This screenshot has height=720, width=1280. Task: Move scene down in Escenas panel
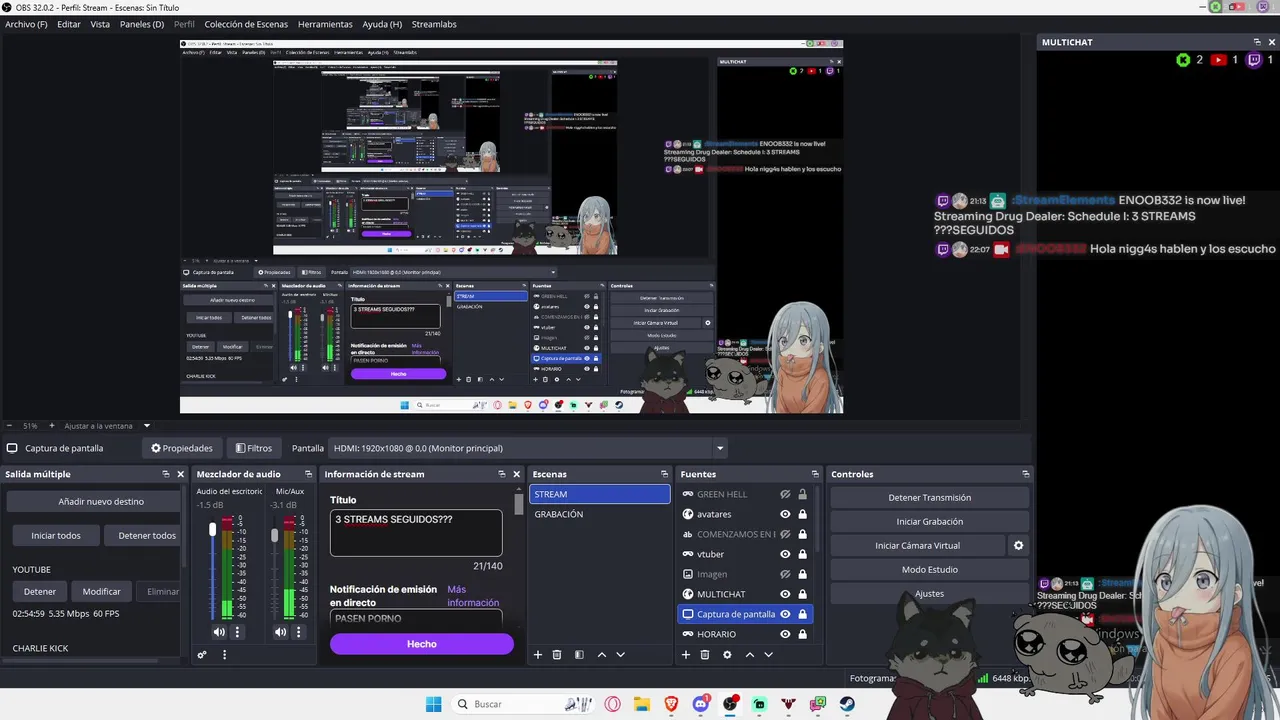[620, 655]
